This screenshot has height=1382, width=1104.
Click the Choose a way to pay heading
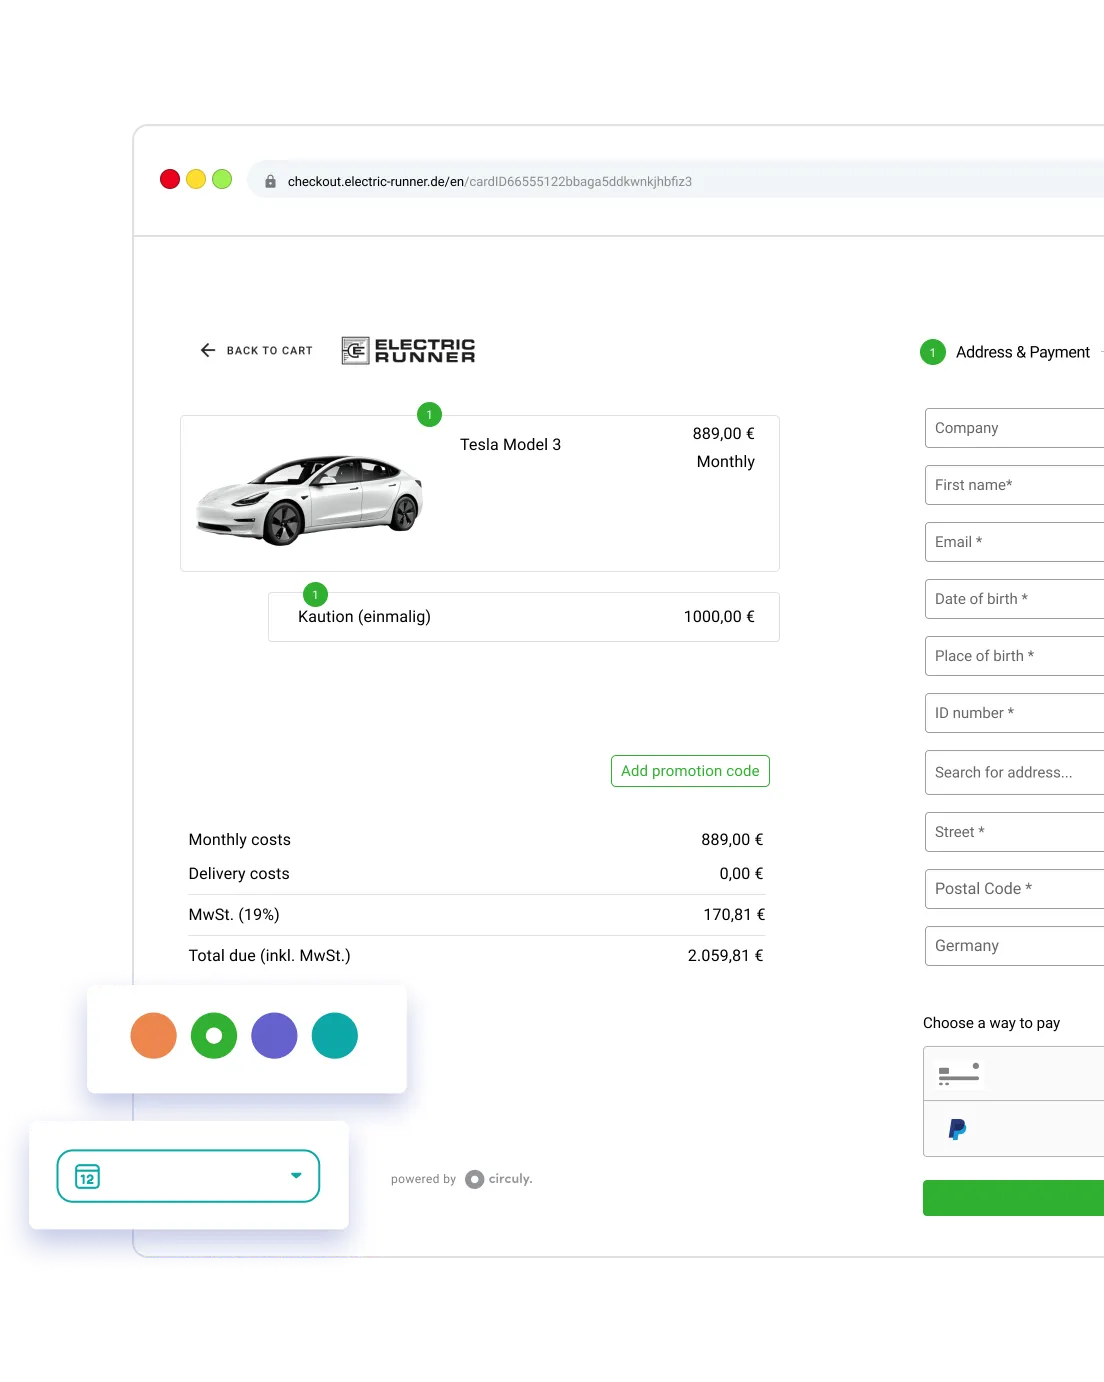tap(991, 1023)
